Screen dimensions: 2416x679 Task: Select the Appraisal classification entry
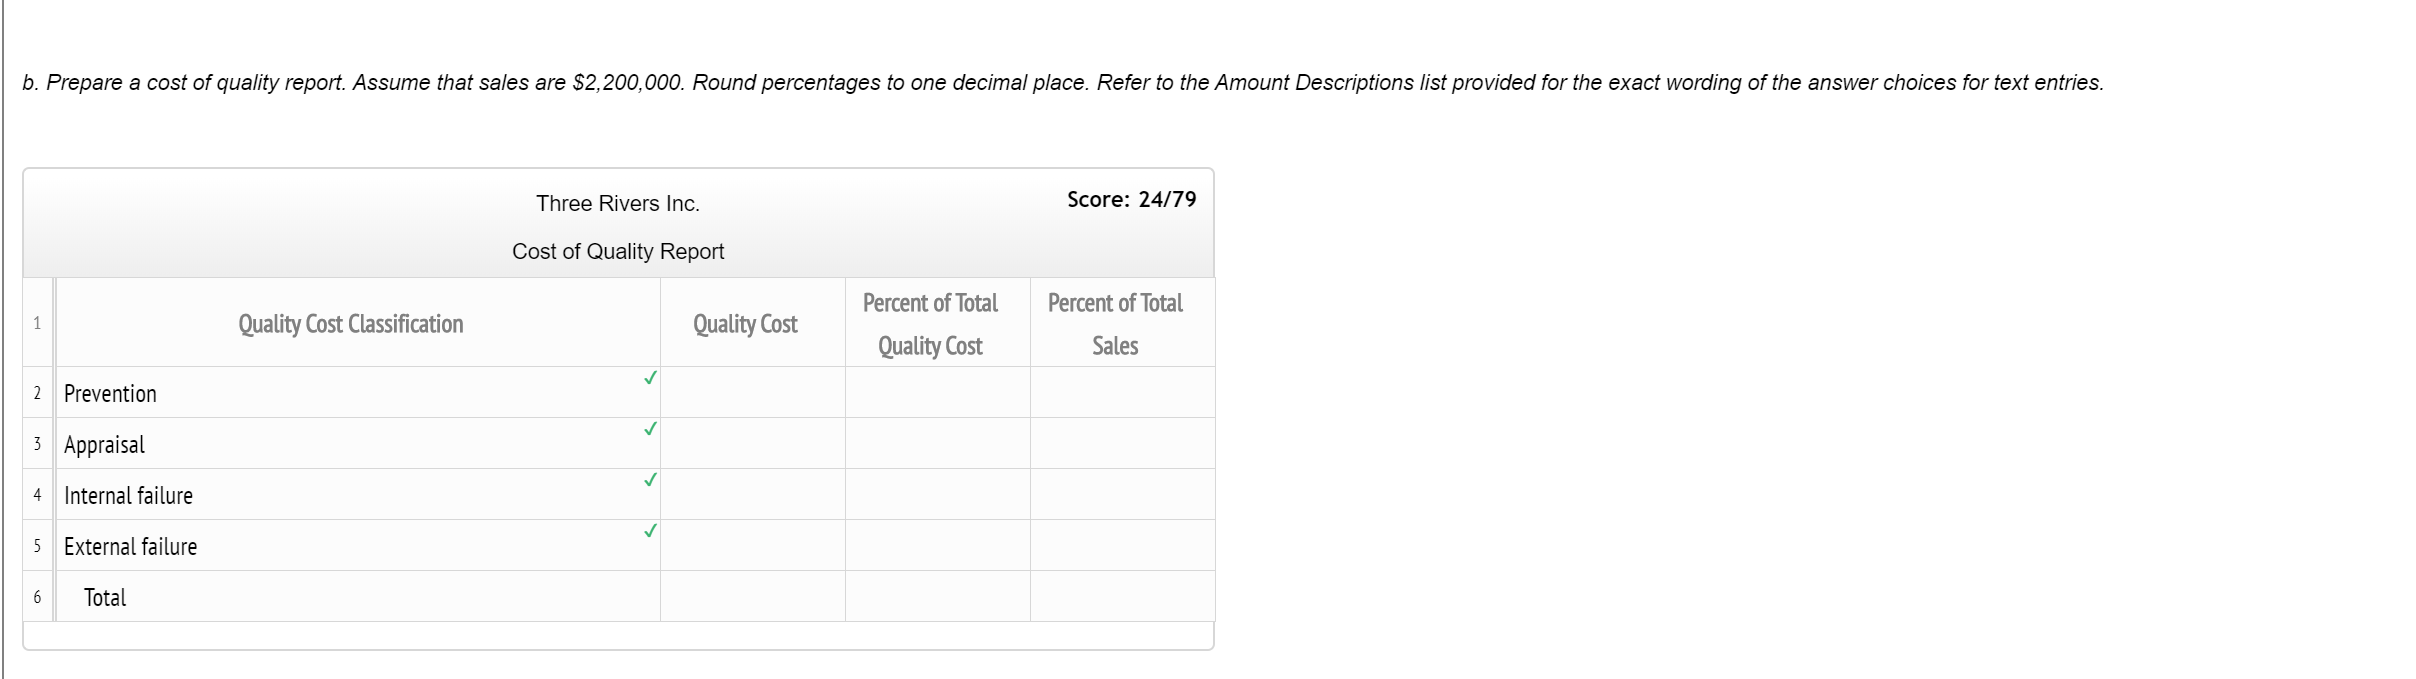tap(358, 443)
